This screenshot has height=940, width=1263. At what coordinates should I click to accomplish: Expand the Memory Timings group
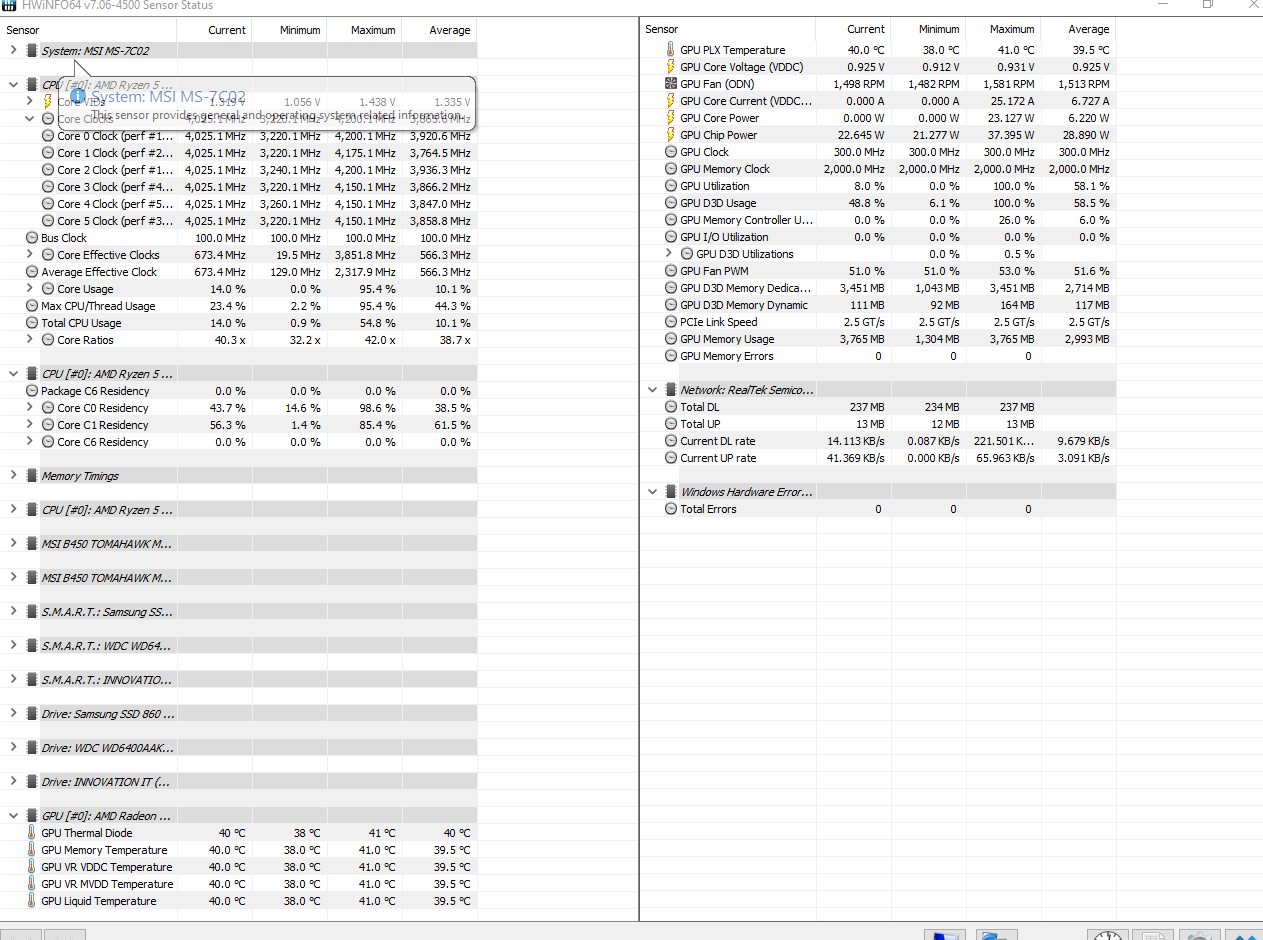(13, 476)
